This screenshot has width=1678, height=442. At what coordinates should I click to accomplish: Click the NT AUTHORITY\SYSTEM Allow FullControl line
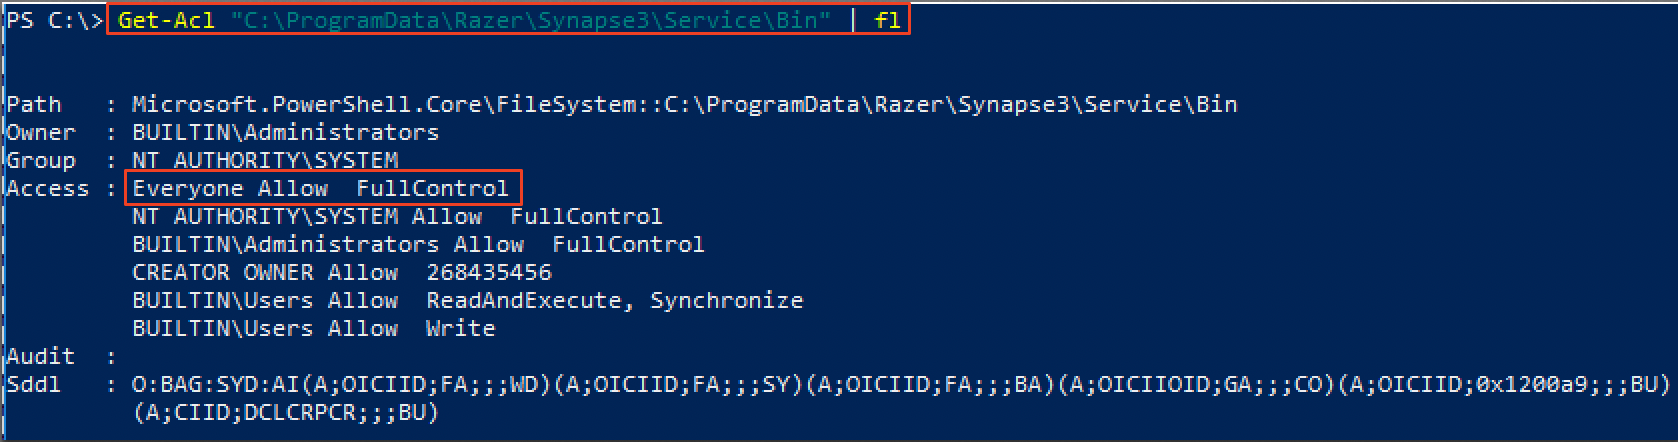click(x=397, y=217)
